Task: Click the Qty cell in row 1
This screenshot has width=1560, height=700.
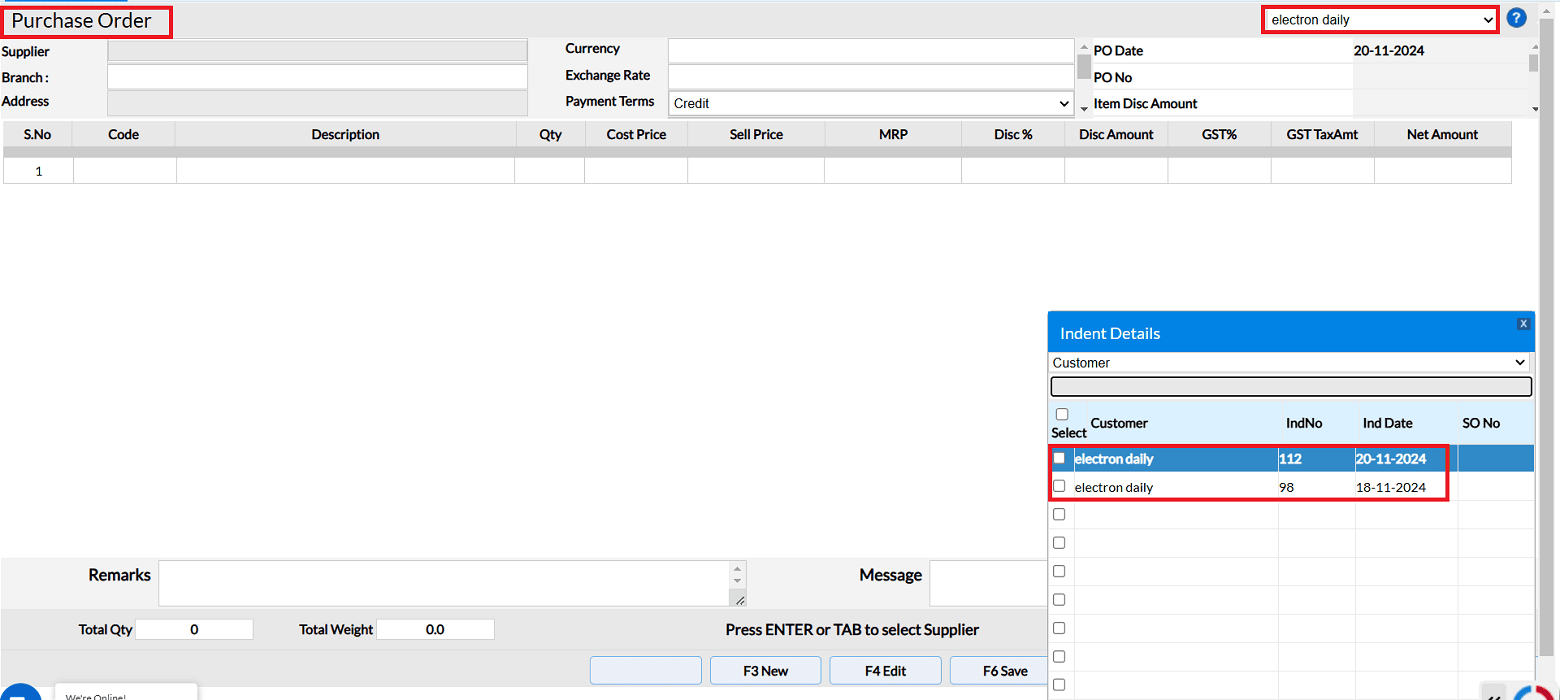Action: 550,171
